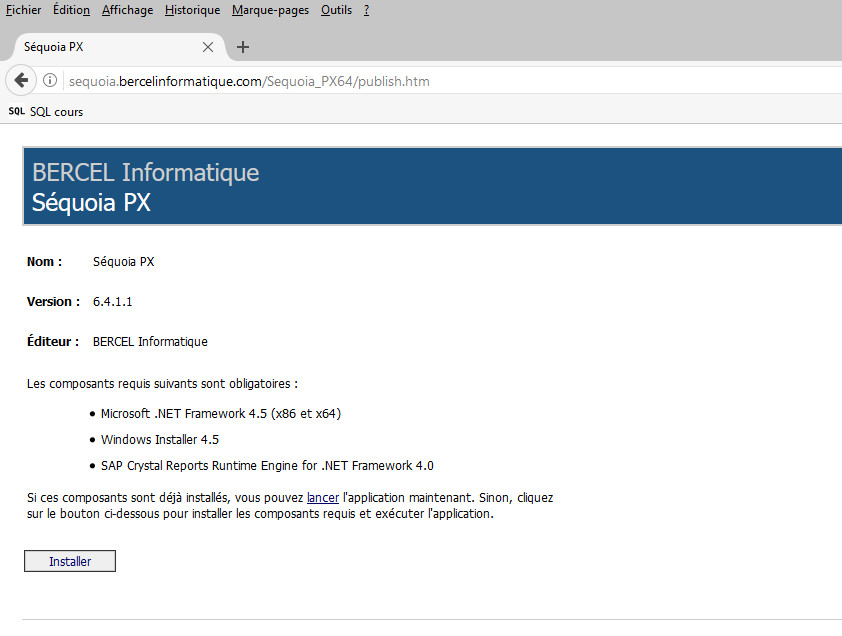Screen dimensions: 842x636
Task: Click the SQL icon on the bookmarks bar
Action: [x=14, y=111]
